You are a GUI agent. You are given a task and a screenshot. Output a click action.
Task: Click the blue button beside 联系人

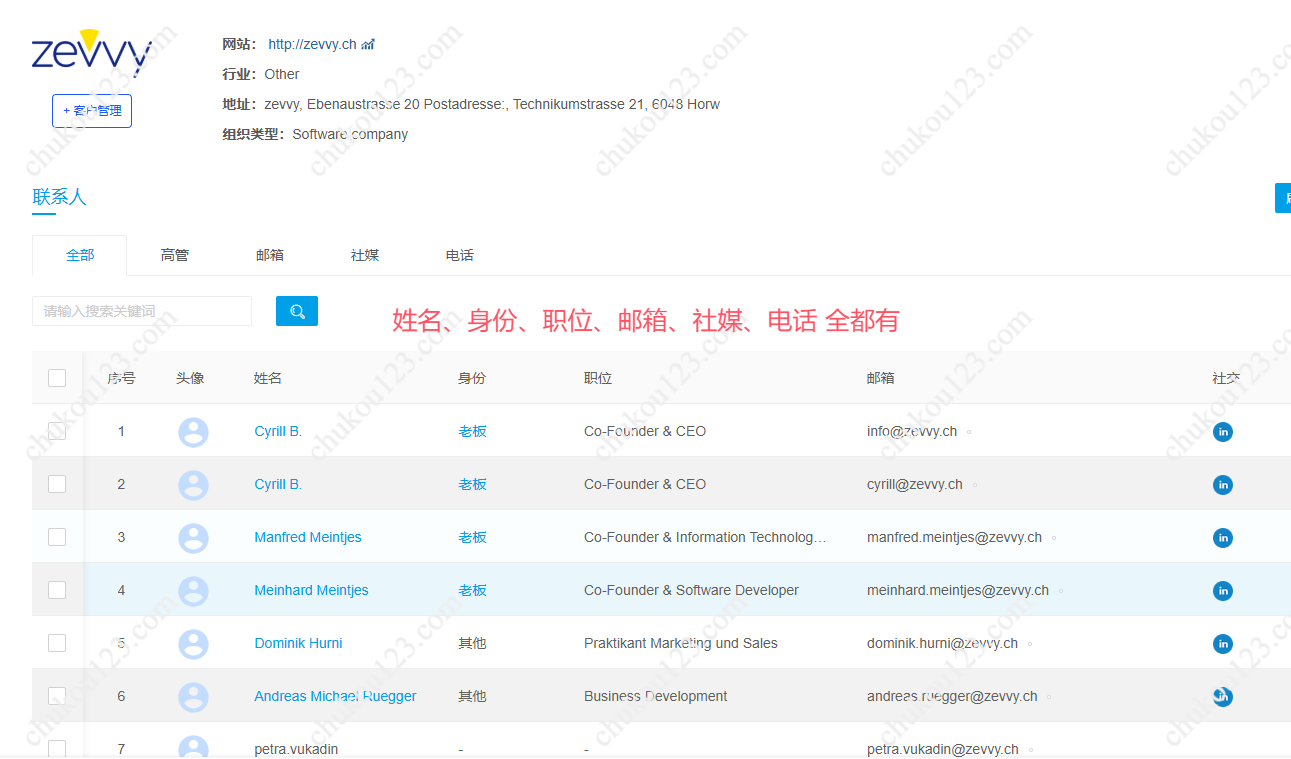pos(1282,198)
